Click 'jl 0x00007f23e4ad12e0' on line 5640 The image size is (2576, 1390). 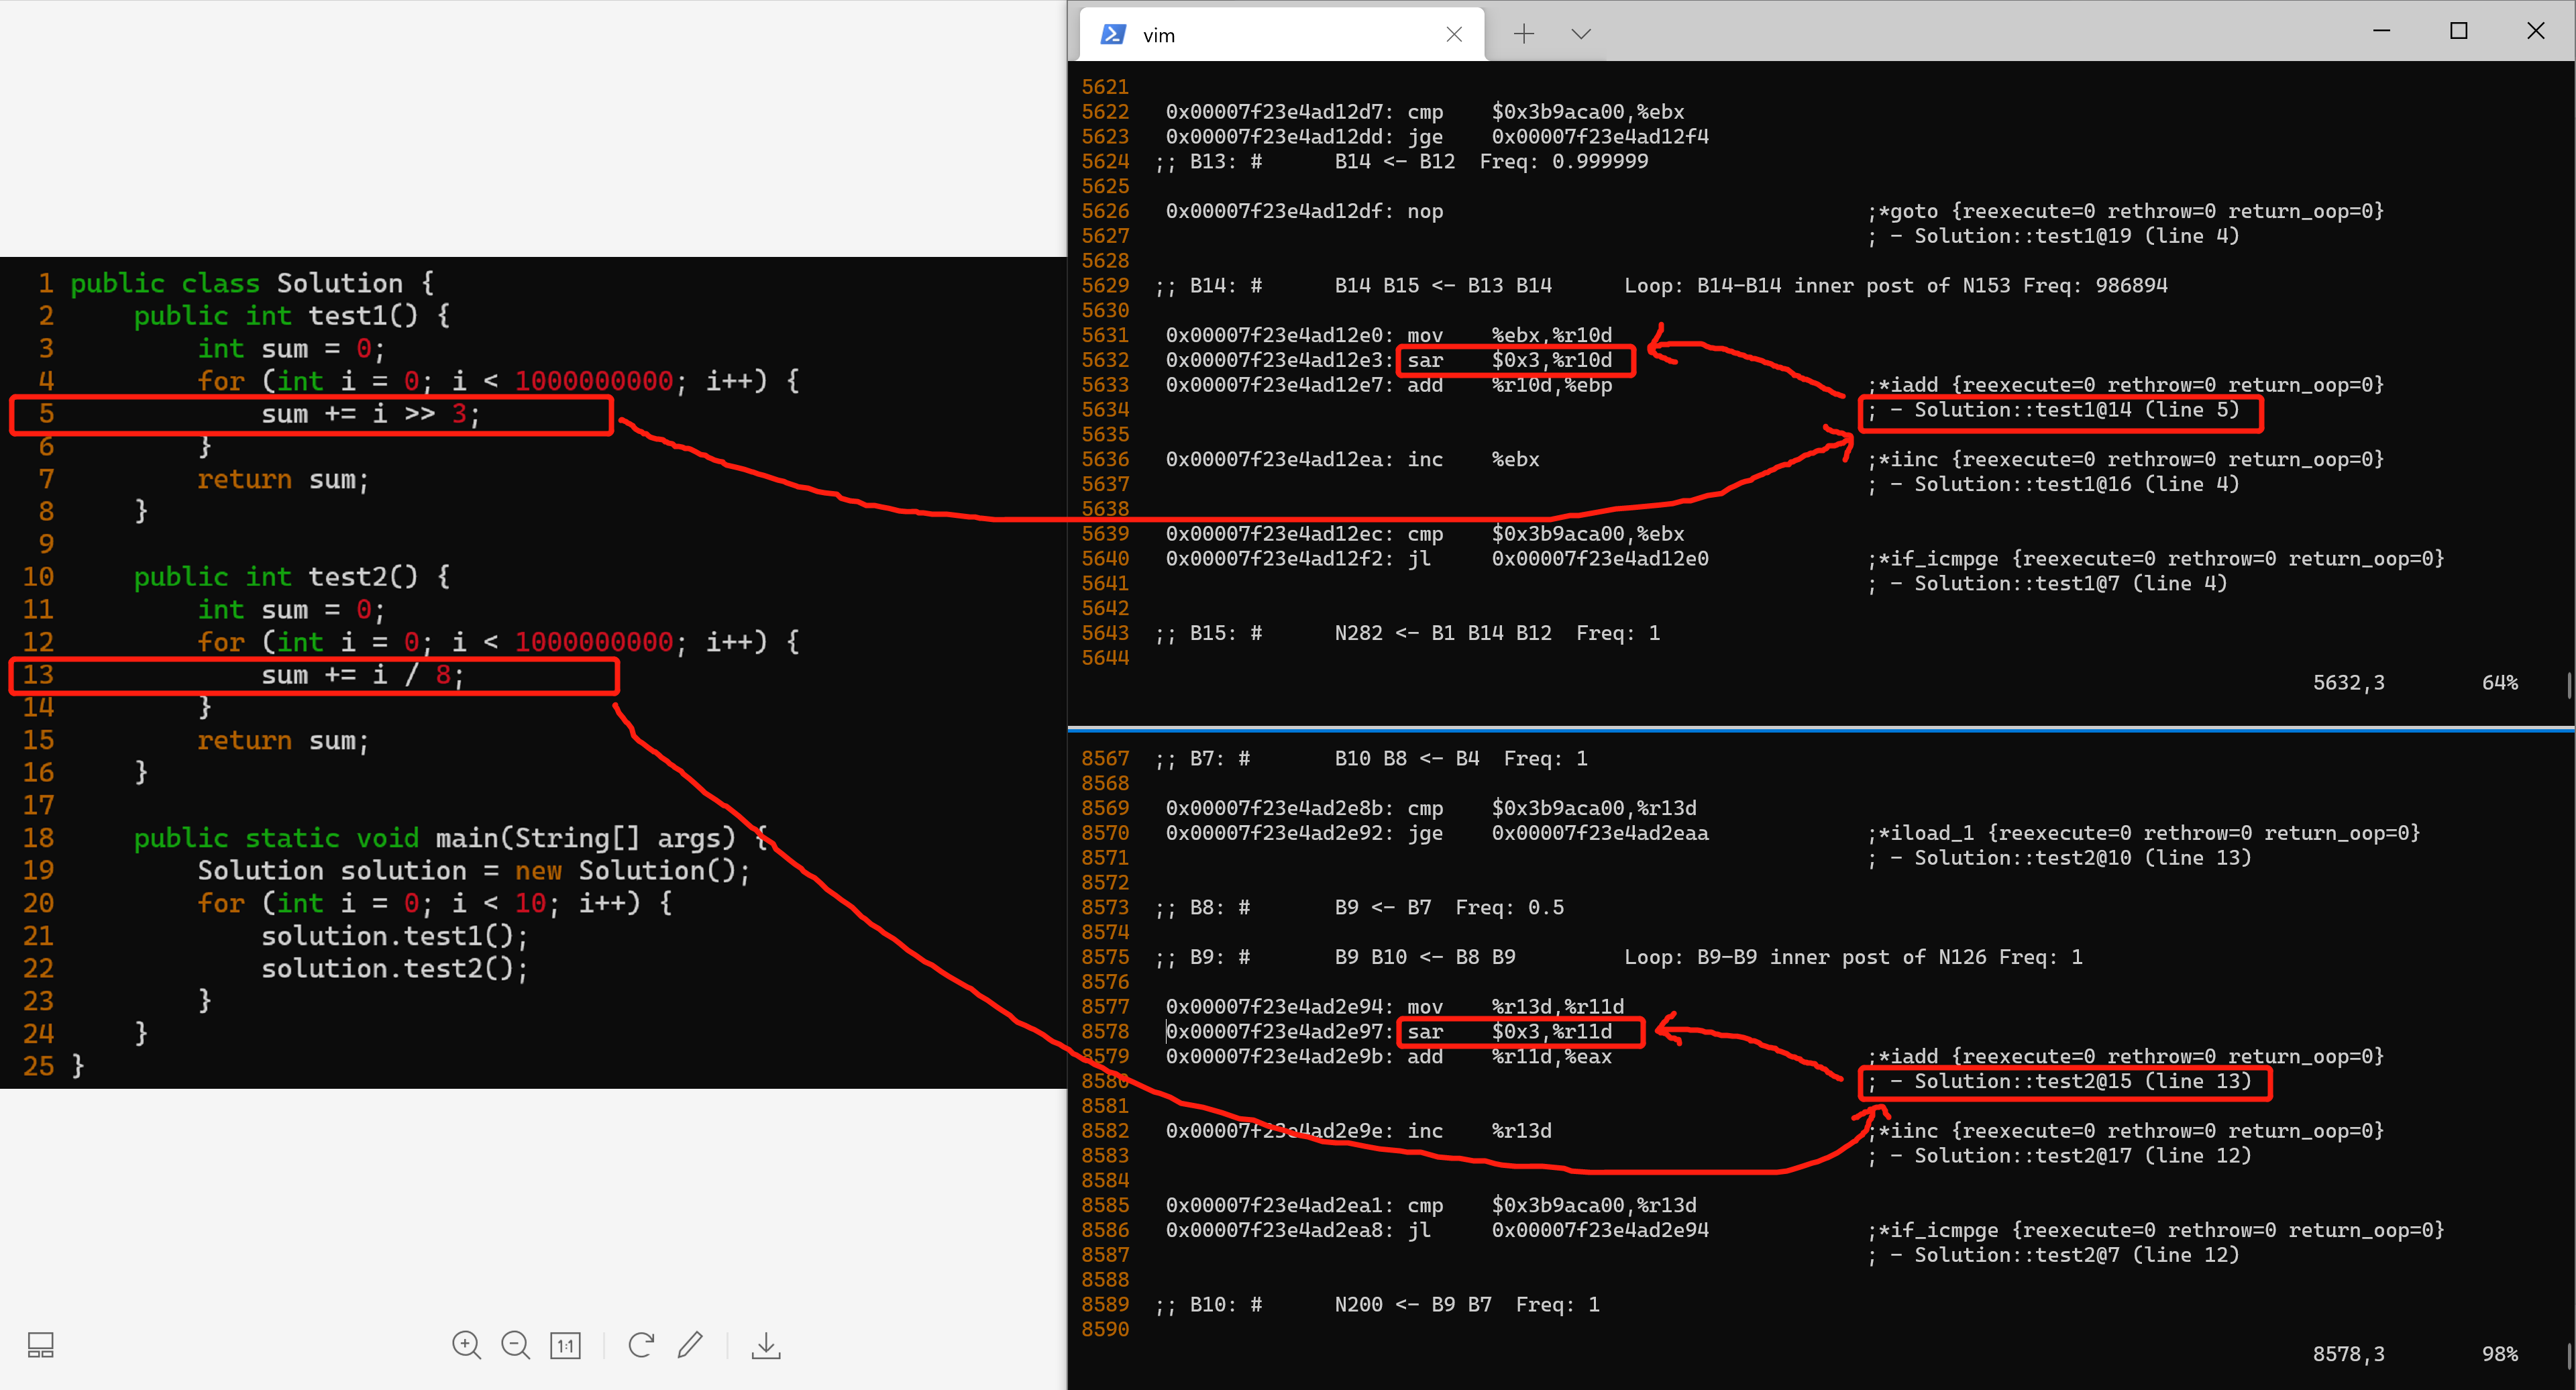tap(1557, 559)
